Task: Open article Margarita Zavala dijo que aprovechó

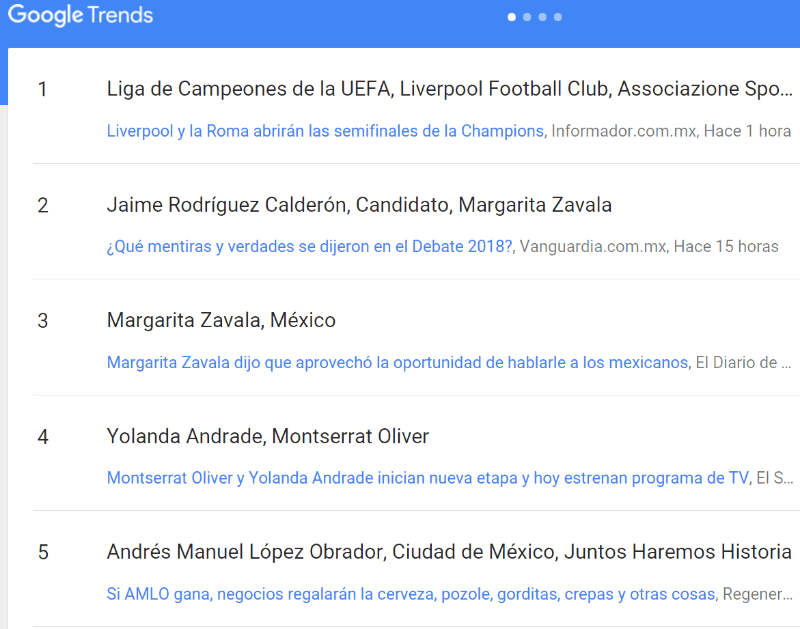Action: [397, 362]
